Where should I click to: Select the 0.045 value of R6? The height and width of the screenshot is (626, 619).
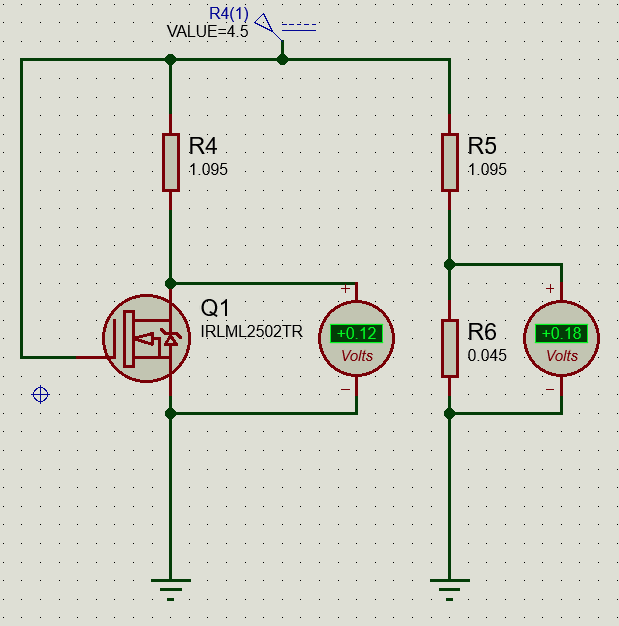(487, 354)
